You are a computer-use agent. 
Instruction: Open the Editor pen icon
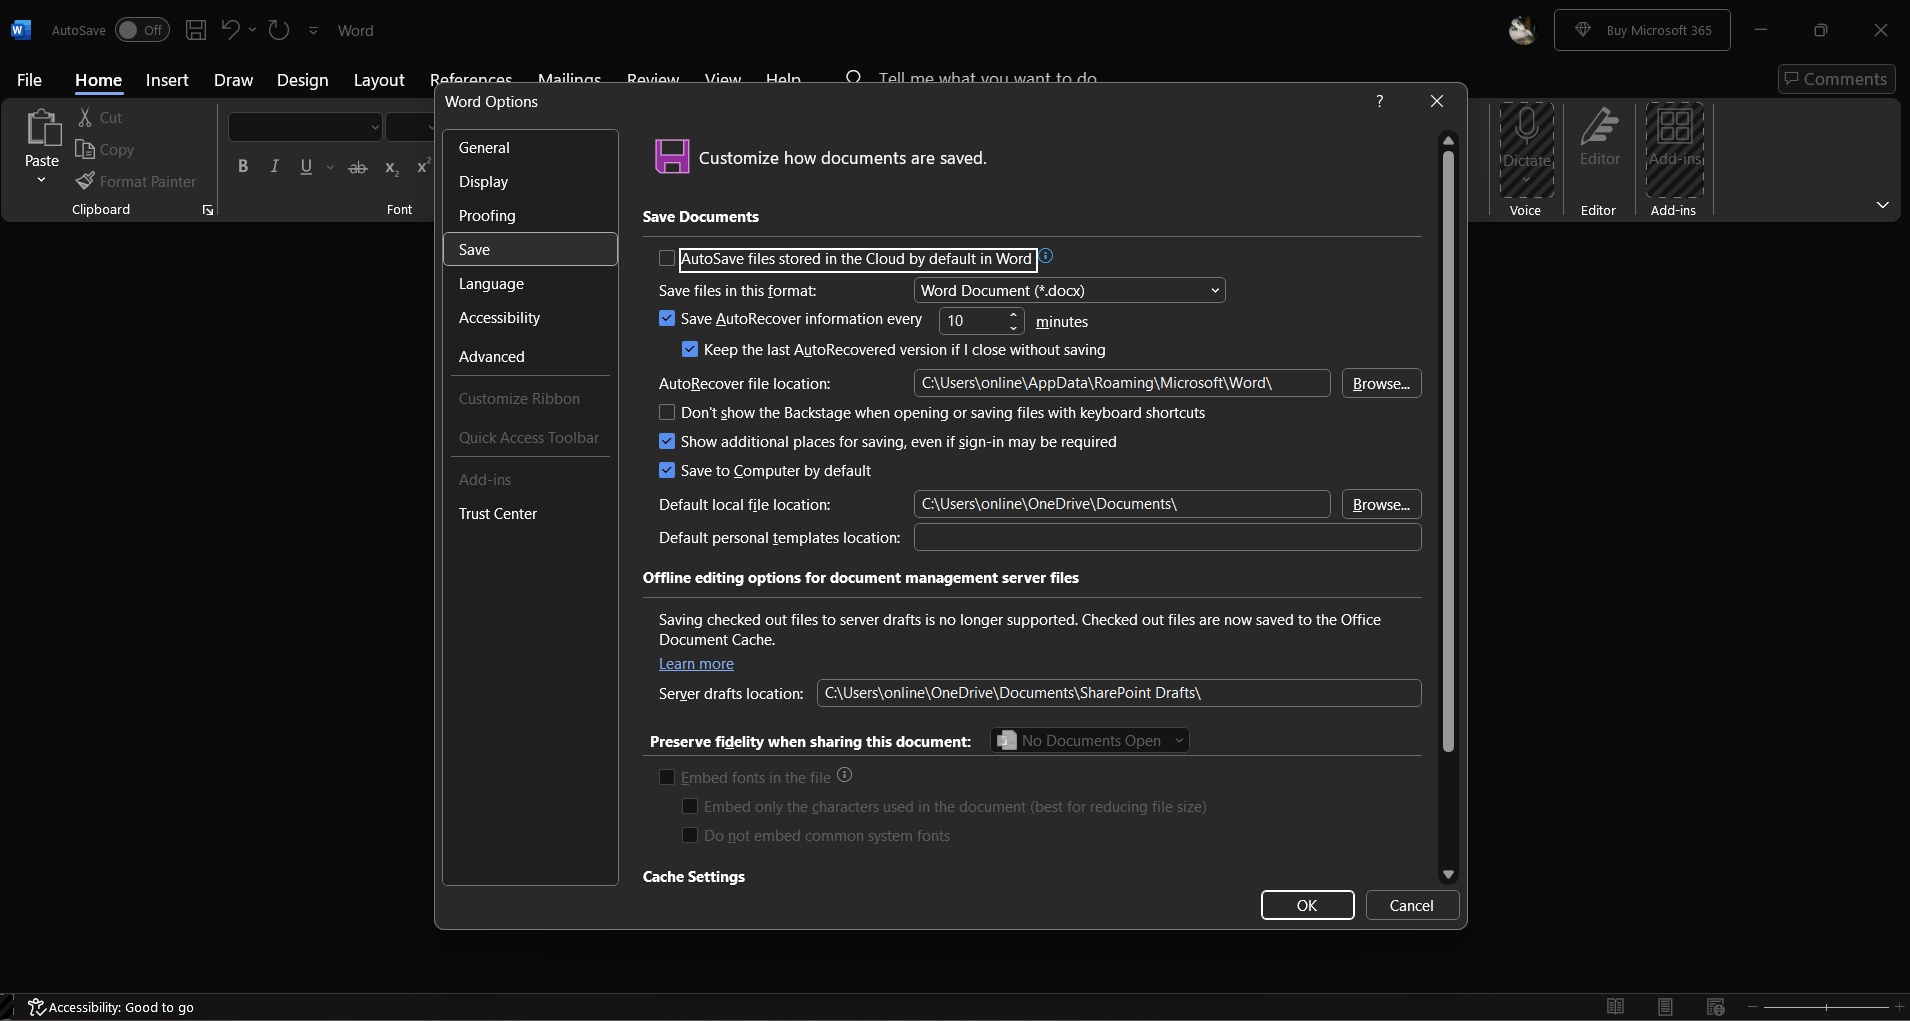pos(1599,127)
